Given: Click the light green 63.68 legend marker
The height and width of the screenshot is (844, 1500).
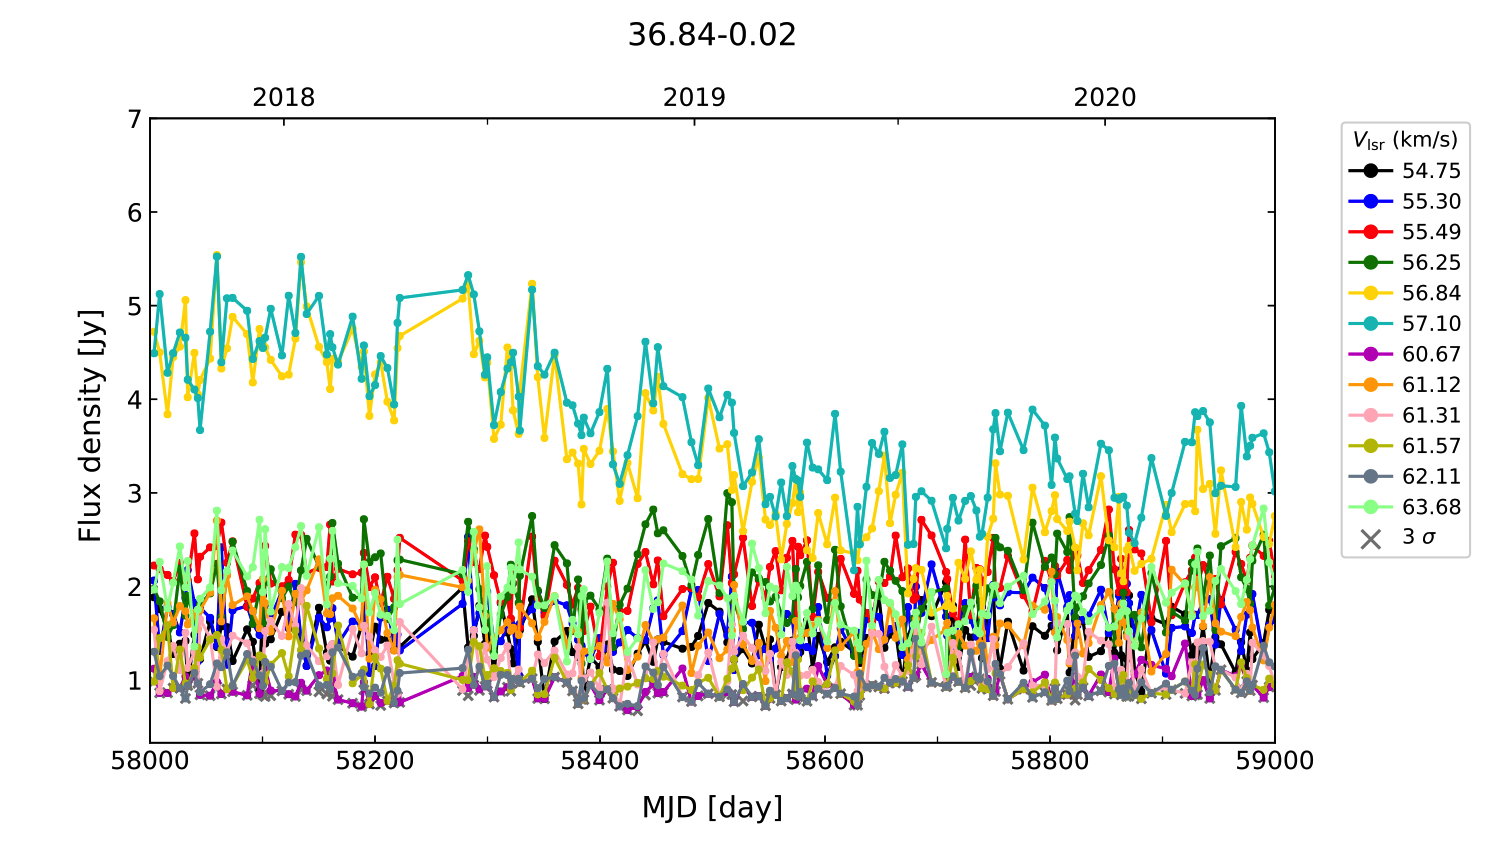Looking at the screenshot, I should (x=1370, y=507).
